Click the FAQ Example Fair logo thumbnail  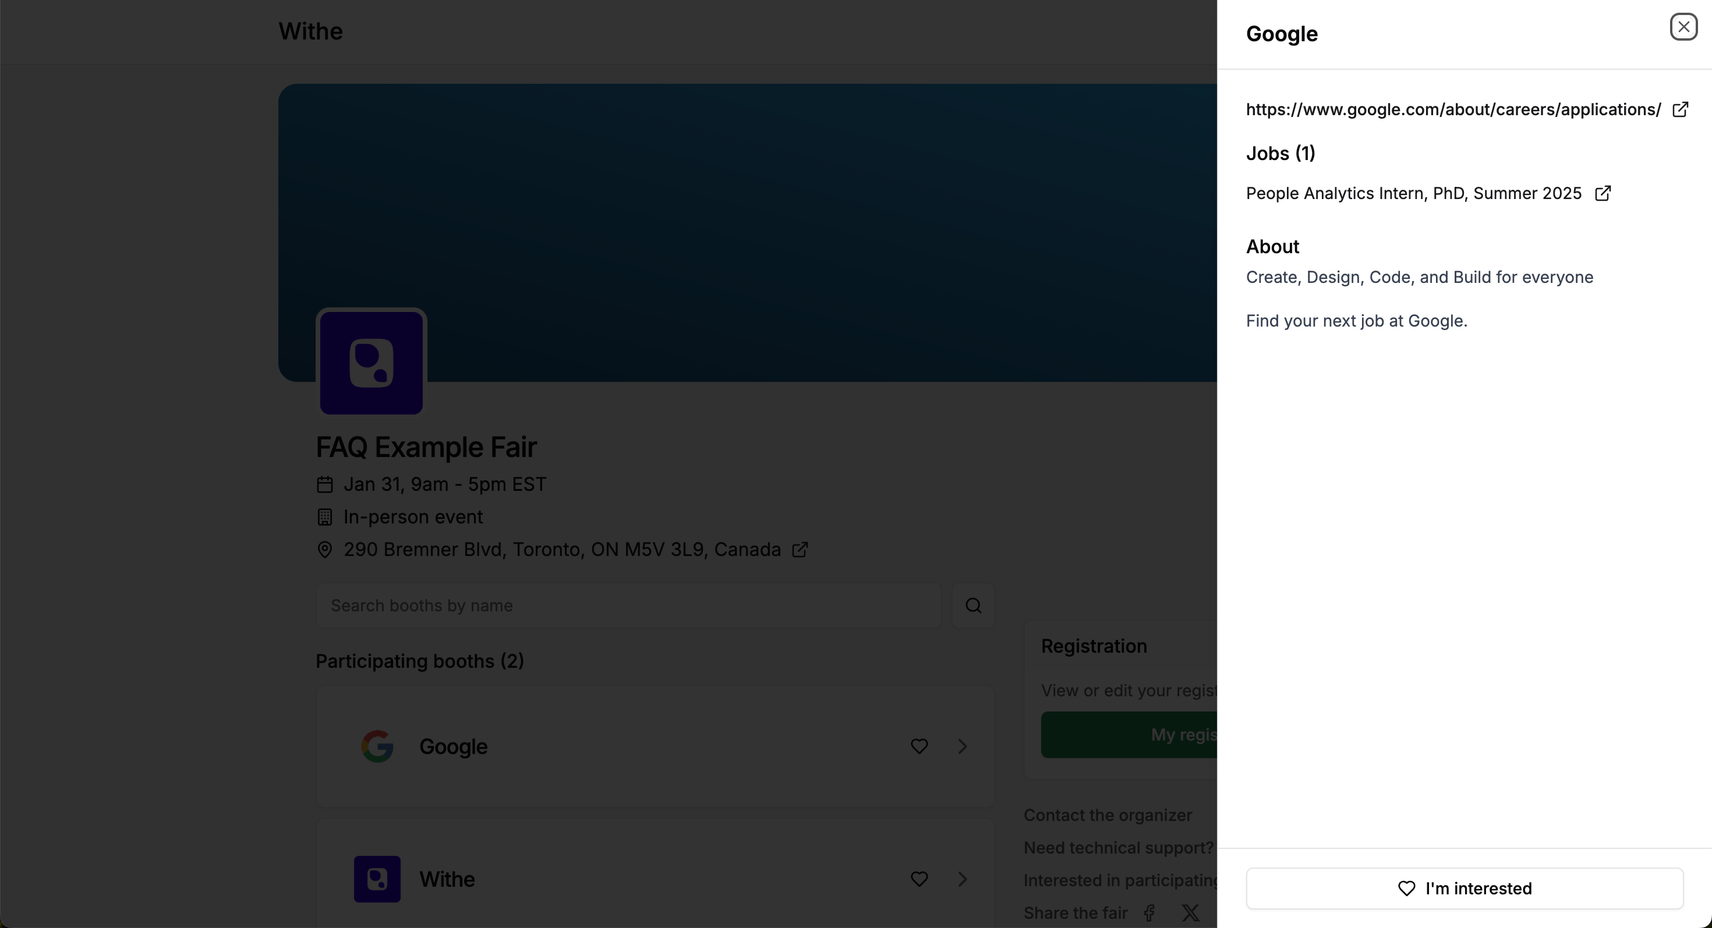pyautogui.click(x=371, y=362)
